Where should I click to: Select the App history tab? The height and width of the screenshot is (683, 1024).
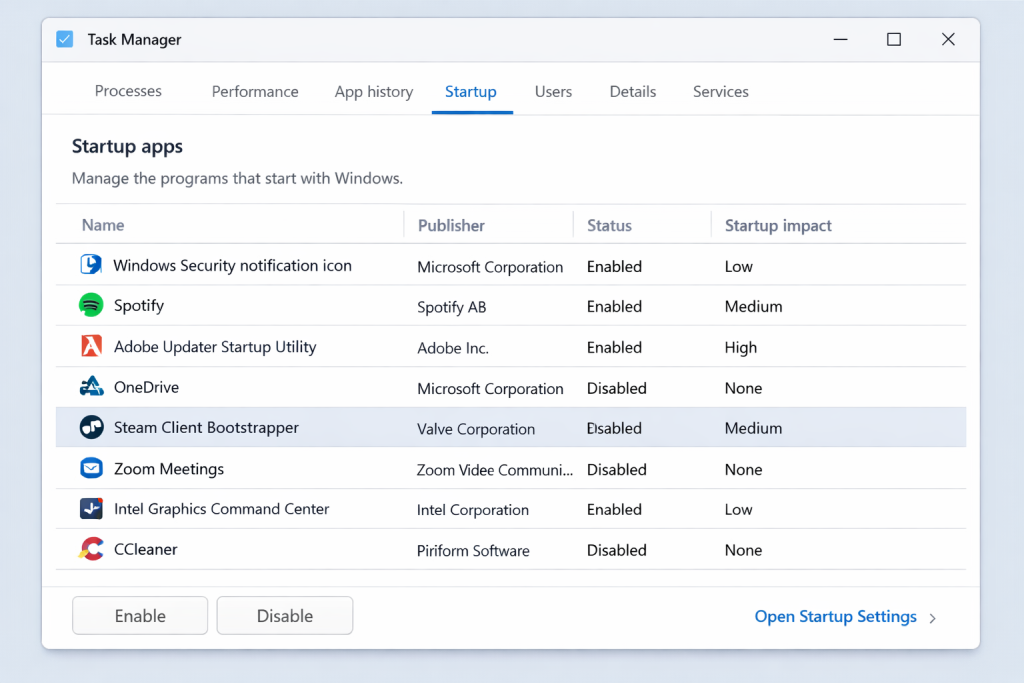coord(373,91)
